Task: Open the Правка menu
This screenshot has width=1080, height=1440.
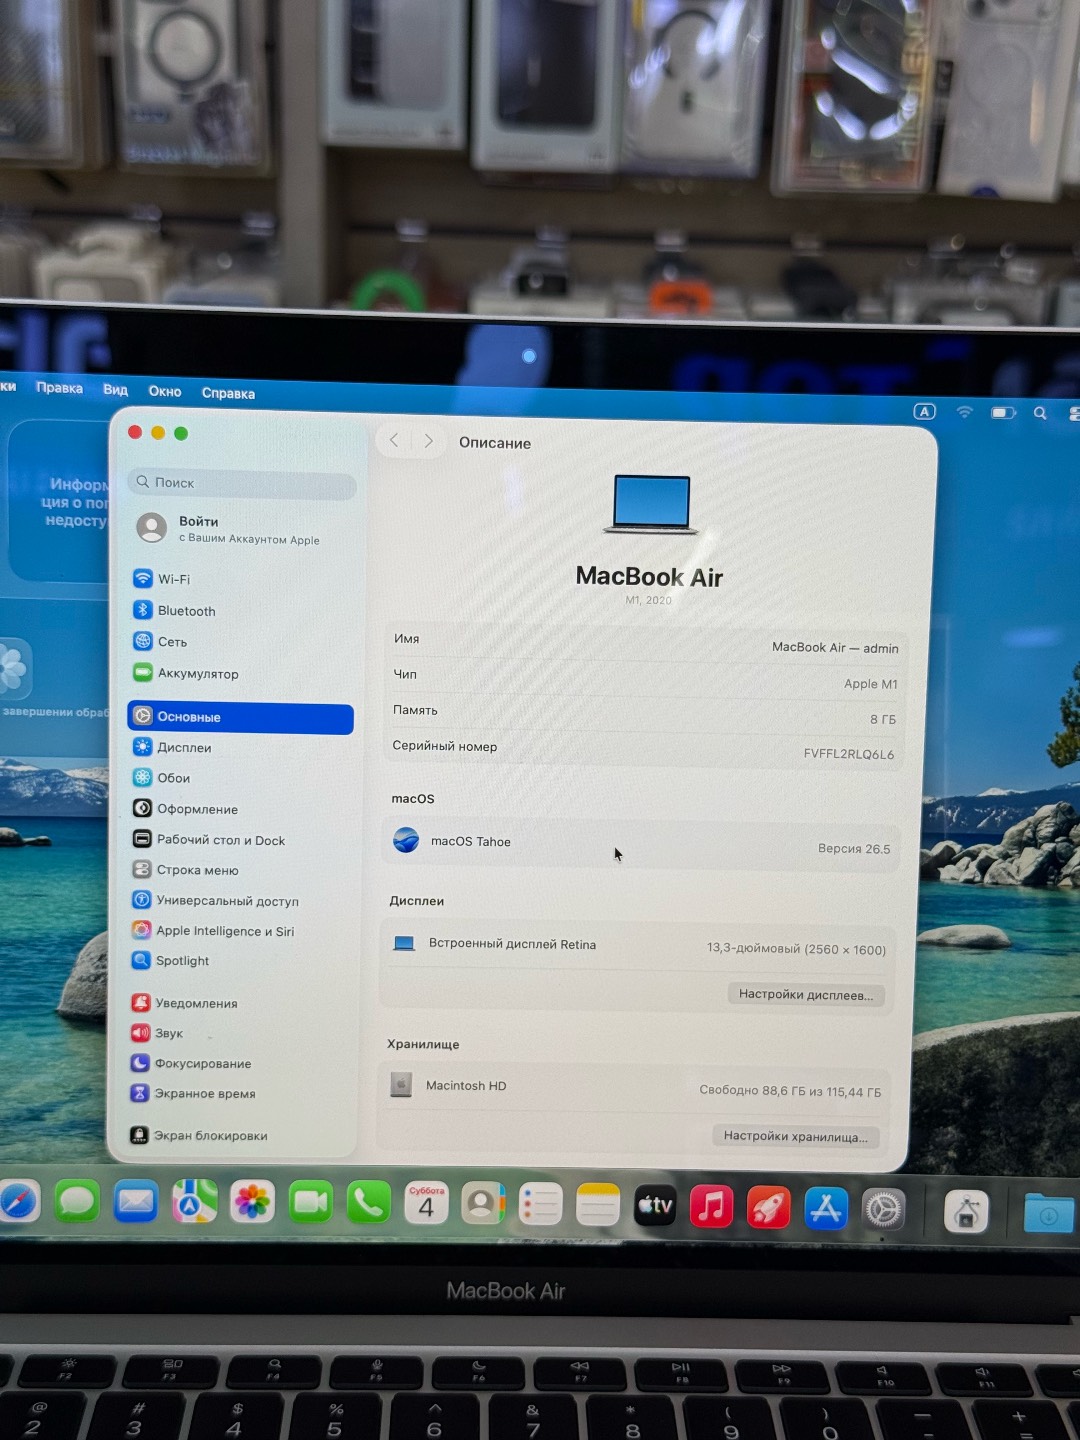Action: tap(59, 387)
